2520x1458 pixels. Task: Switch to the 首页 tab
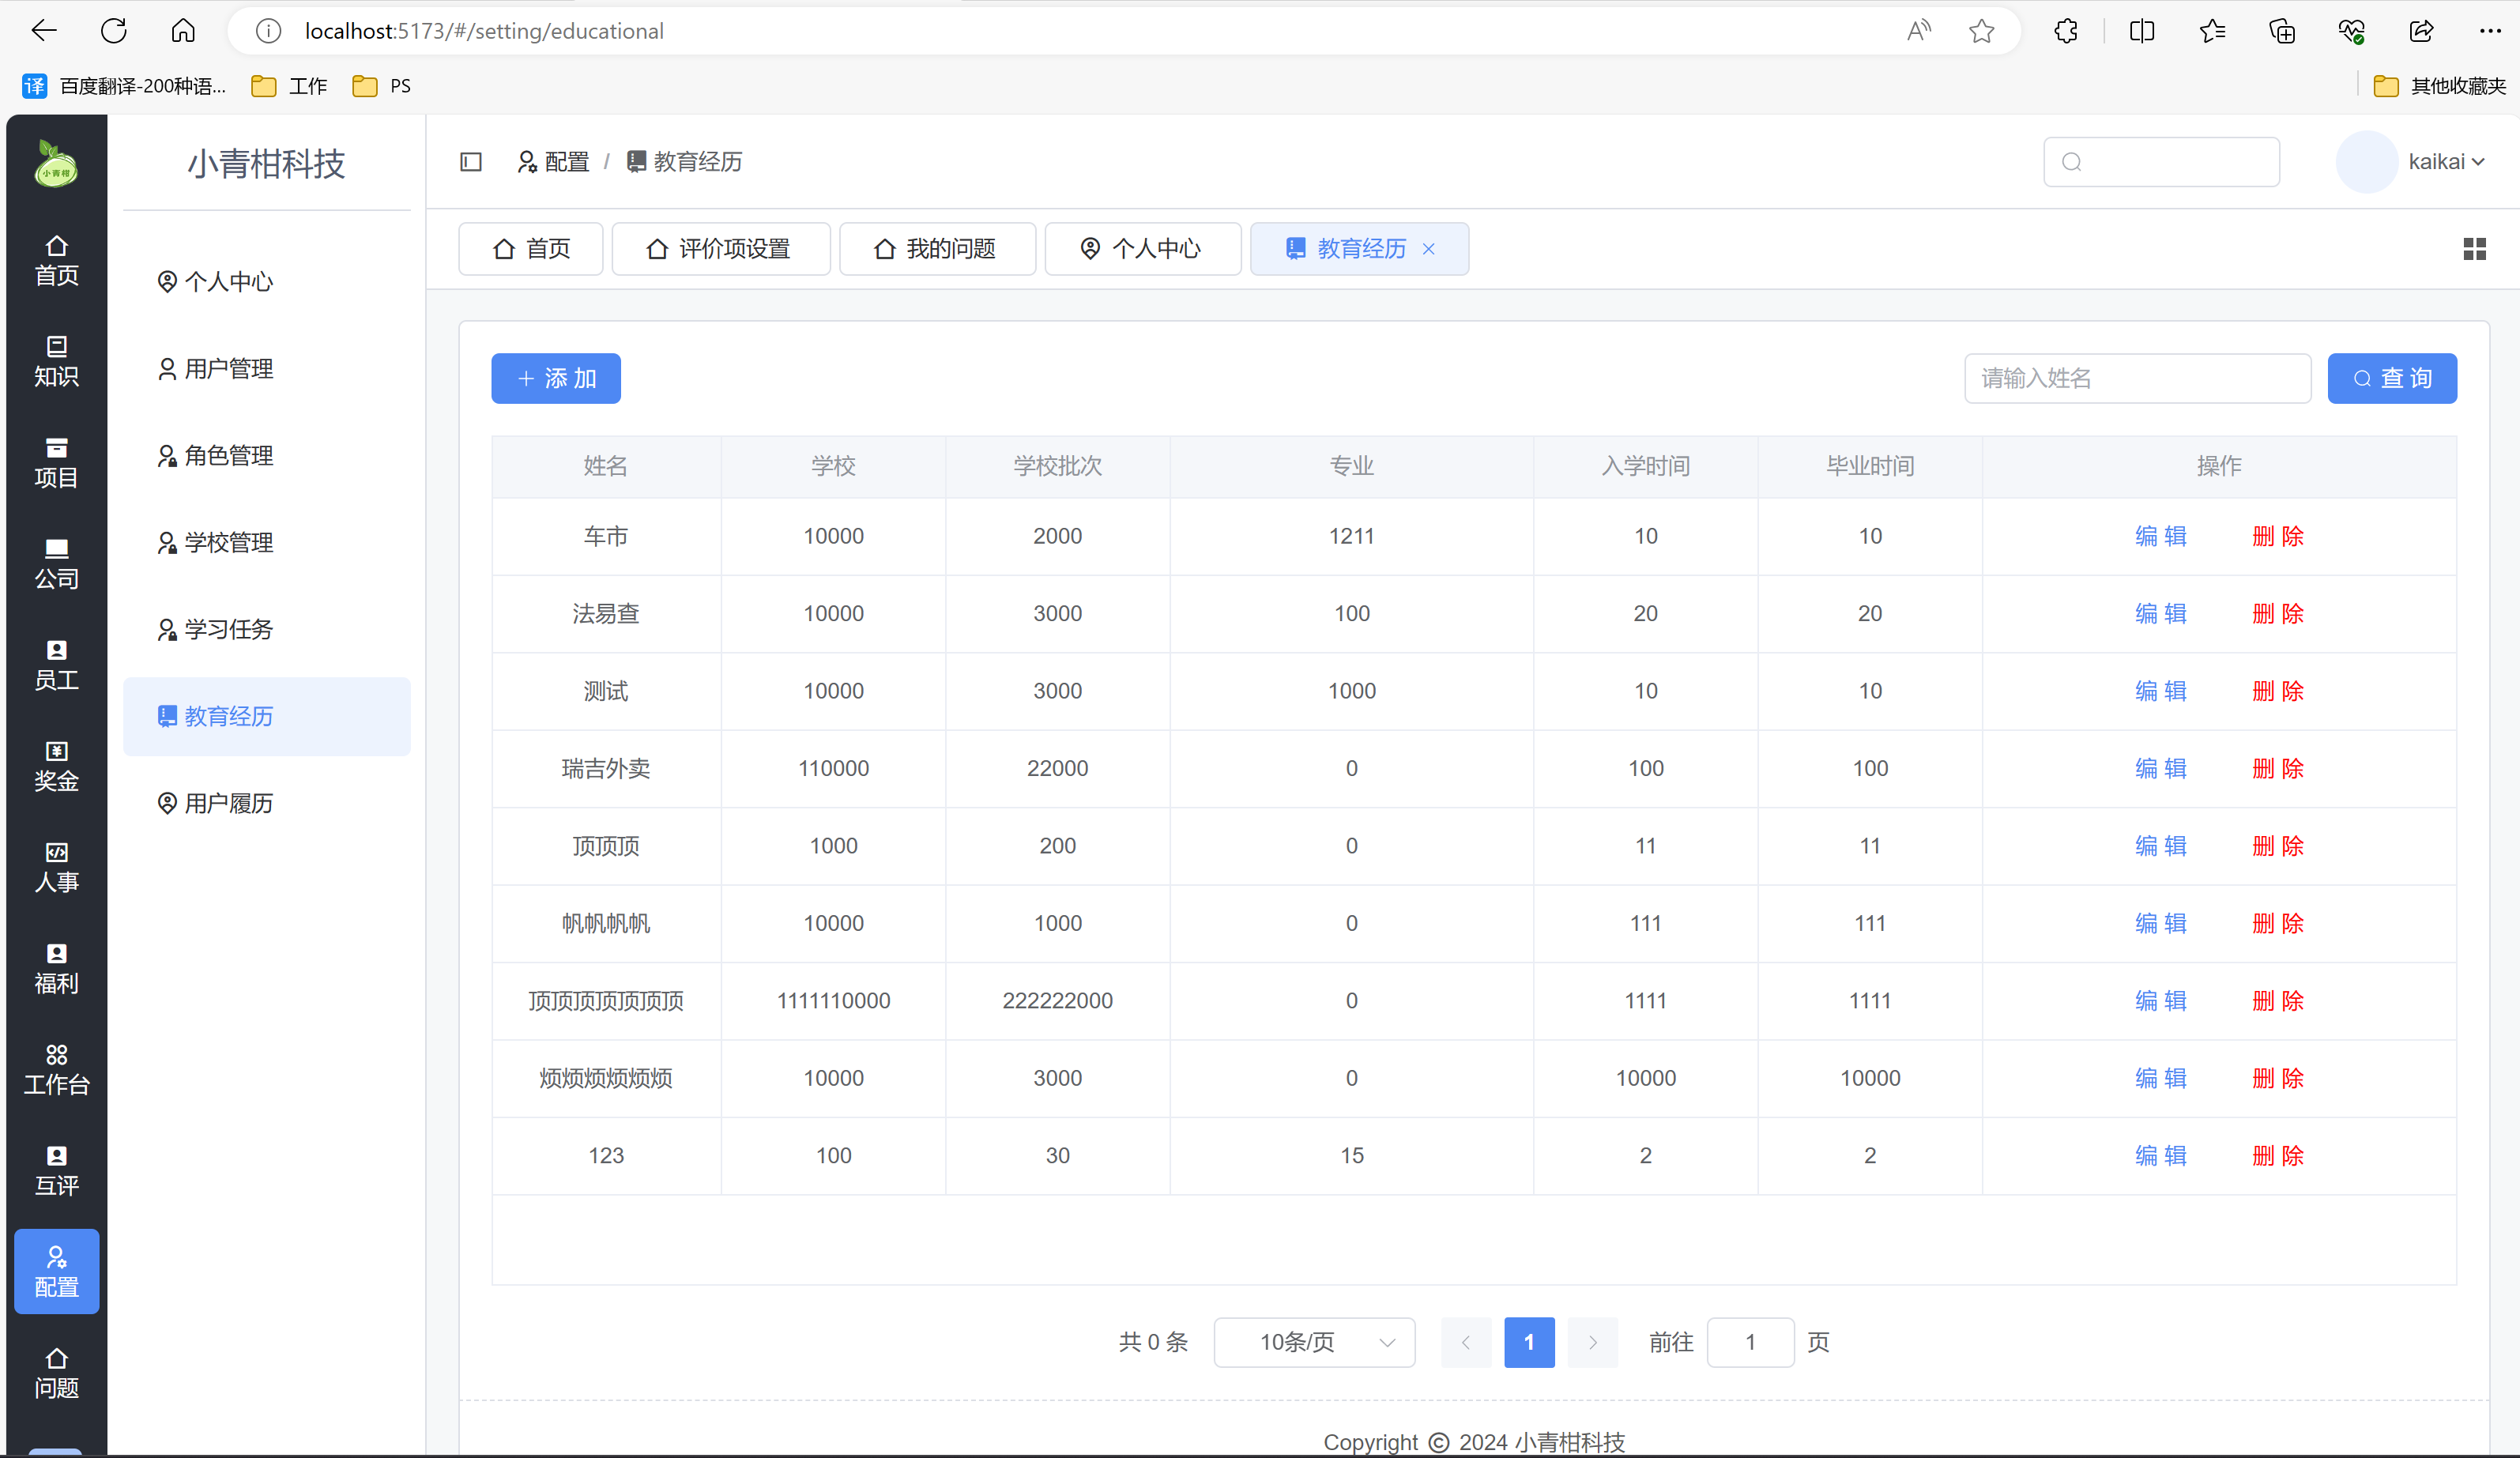pyautogui.click(x=531, y=249)
